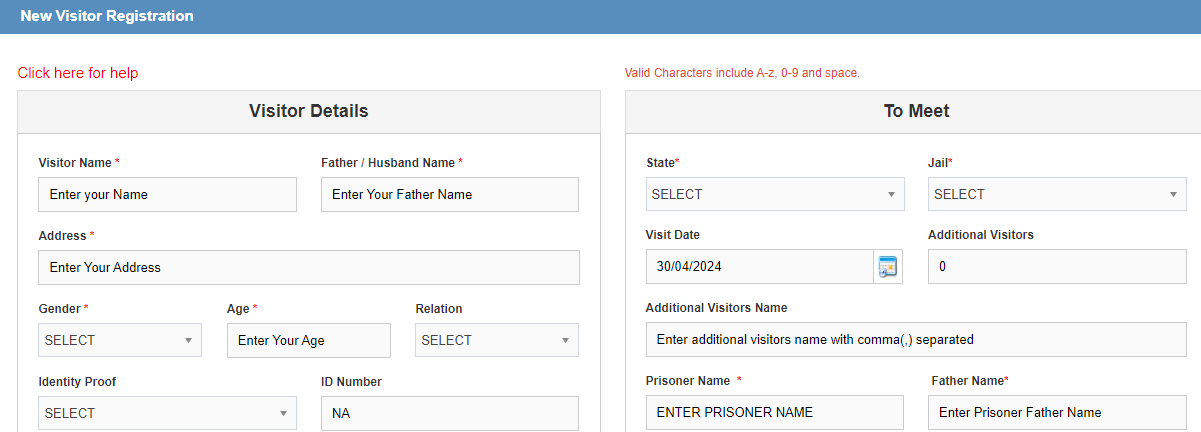Click the New Visitor Registration title bar

pos(600,17)
